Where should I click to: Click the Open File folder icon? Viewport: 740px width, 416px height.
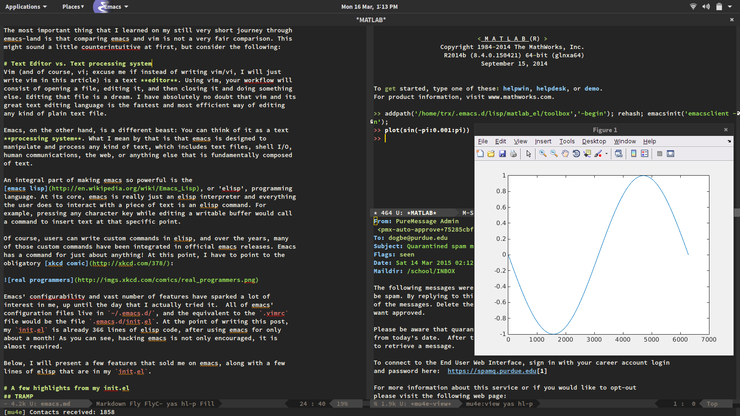491,154
